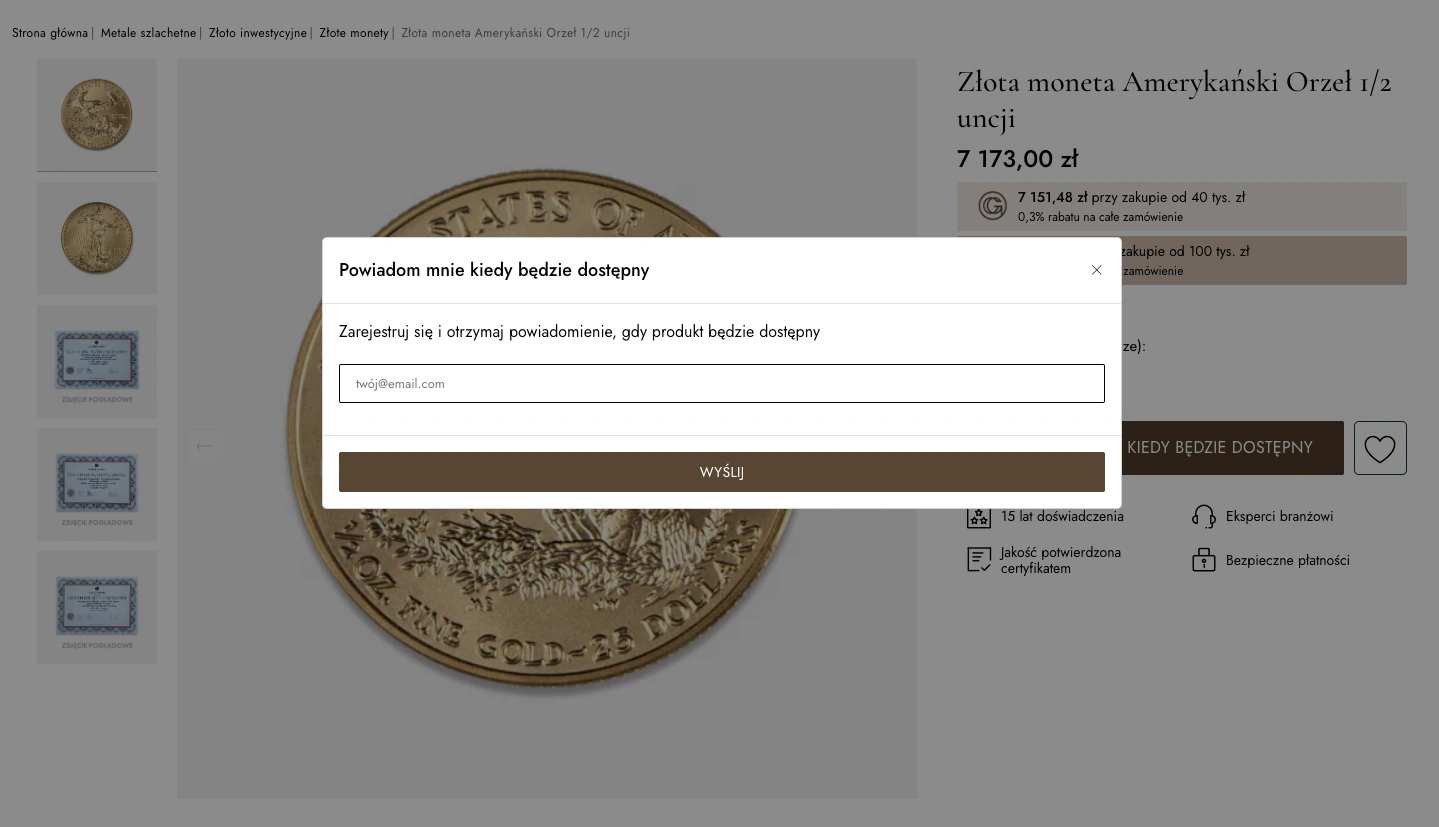Click the Eksperci branżowi headset icon
This screenshot has height=827, width=1439.
[x=1203, y=517]
